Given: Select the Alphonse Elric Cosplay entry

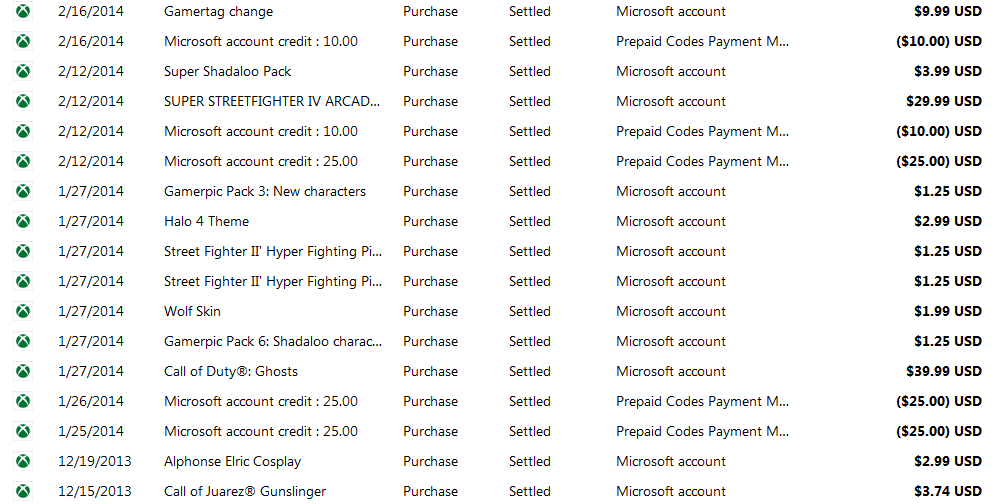Looking at the screenshot, I should point(232,461).
